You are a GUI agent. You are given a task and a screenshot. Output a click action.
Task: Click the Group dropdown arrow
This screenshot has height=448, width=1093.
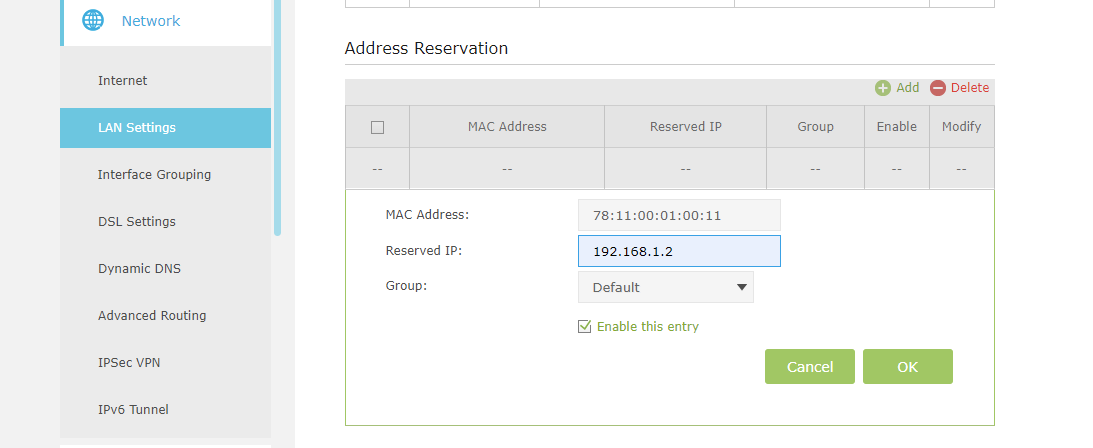[742, 287]
